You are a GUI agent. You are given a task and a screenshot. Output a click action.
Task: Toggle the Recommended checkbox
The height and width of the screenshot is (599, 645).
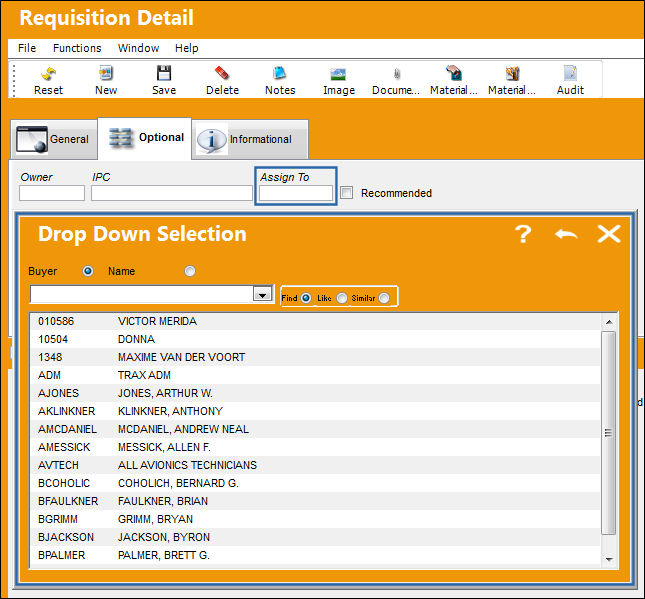pos(346,193)
